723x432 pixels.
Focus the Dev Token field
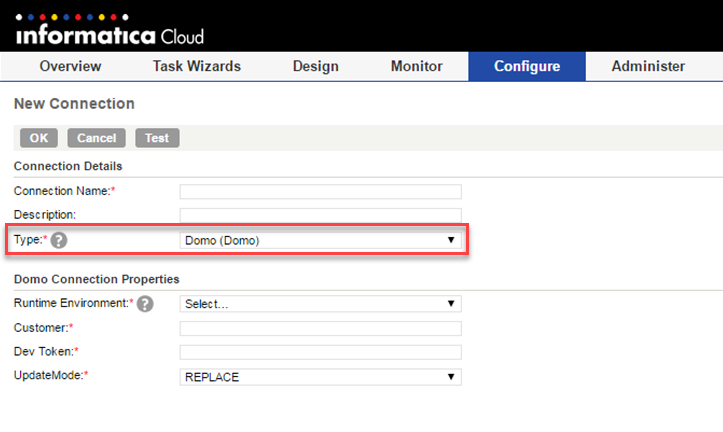pos(320,352)
